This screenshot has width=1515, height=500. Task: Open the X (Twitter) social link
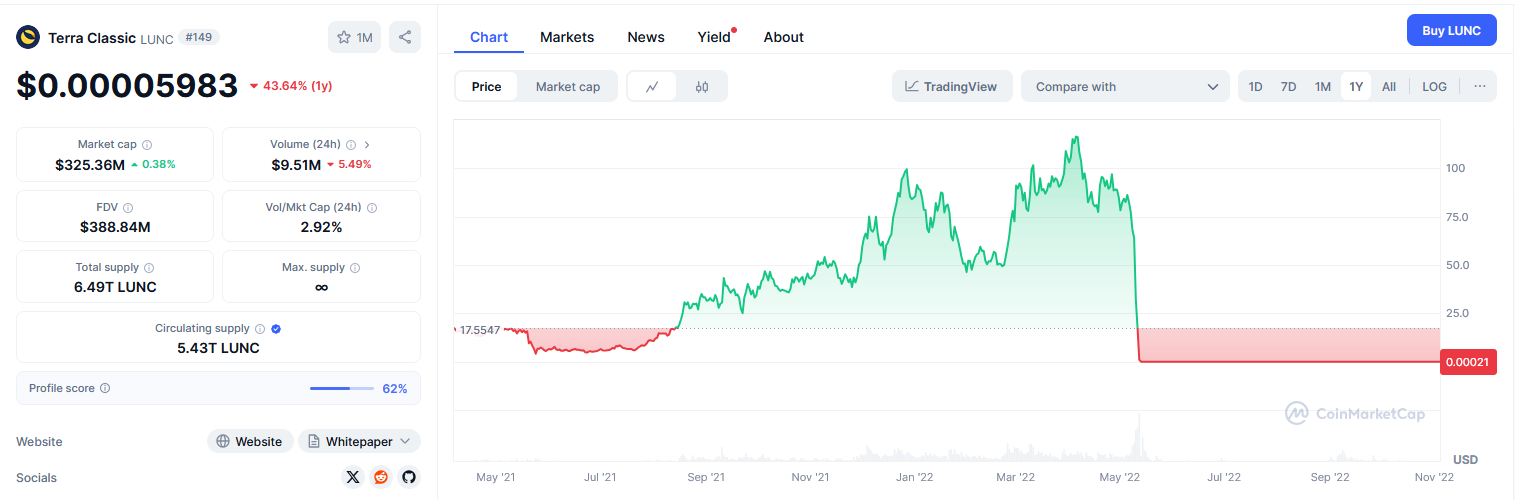(x=352, y=477)
